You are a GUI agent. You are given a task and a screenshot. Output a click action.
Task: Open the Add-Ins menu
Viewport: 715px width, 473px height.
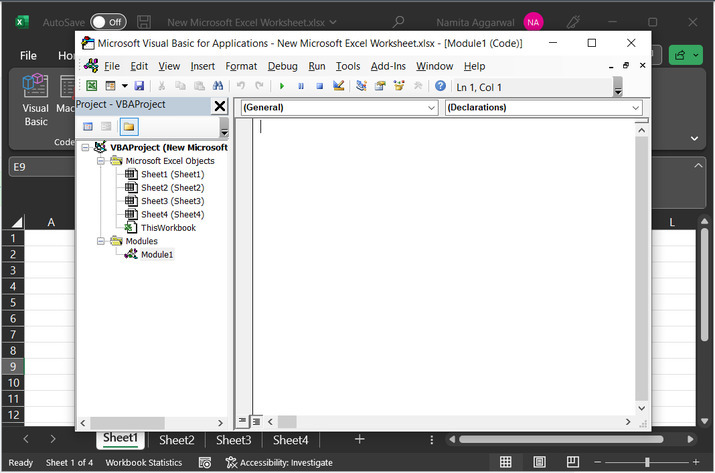coord(388,66)
